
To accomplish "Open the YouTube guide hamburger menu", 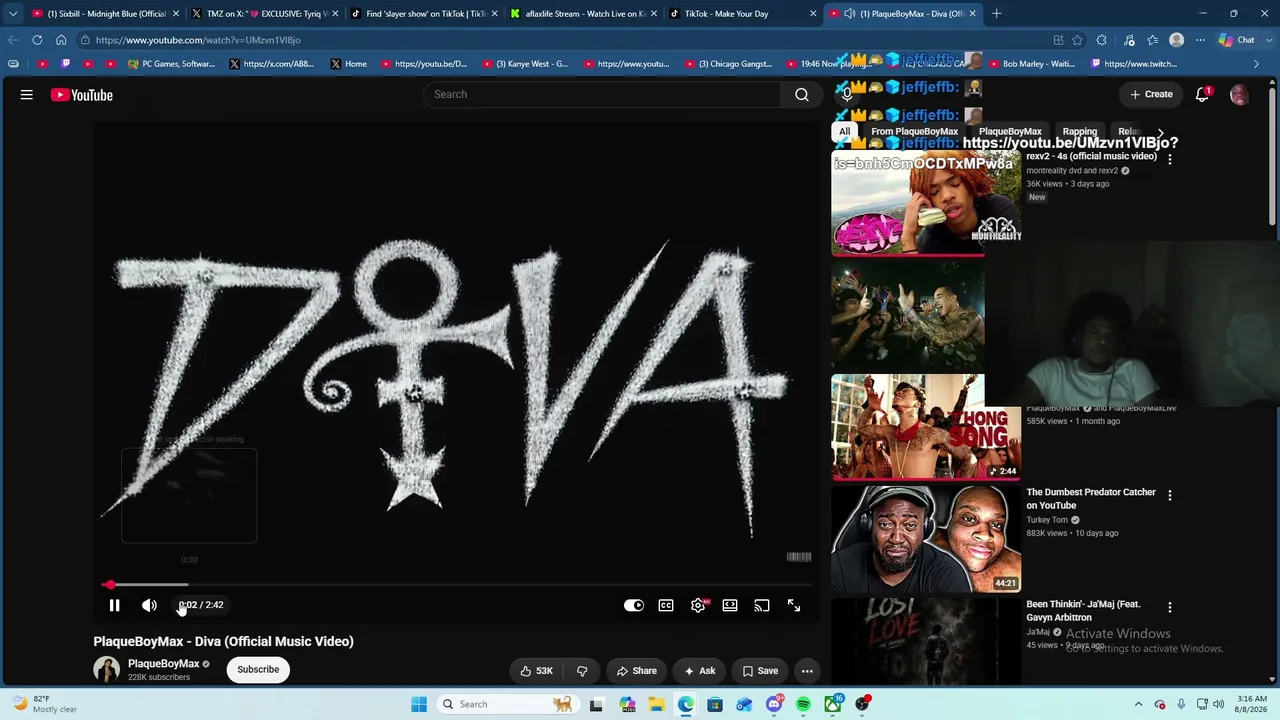I will click(27, 95).
